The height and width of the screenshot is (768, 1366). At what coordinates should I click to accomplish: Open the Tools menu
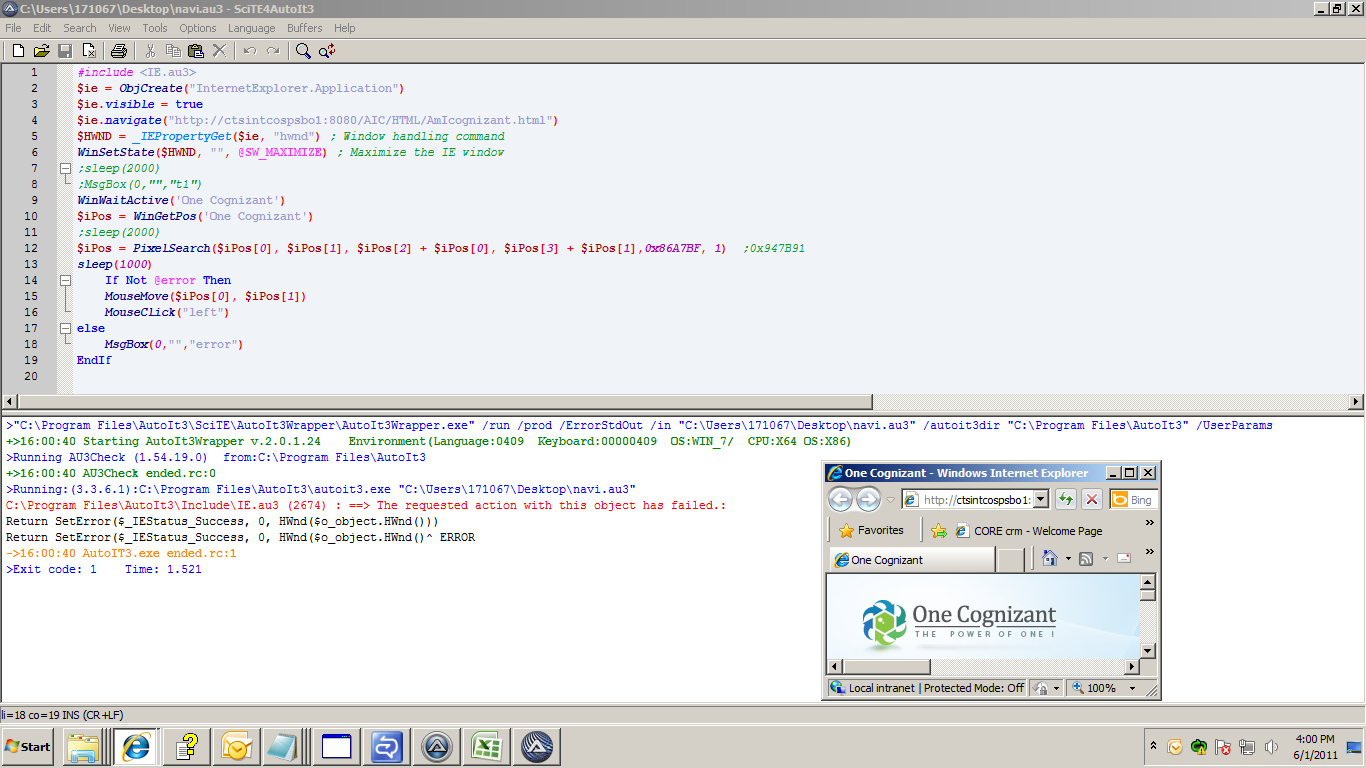click(155, 28)
